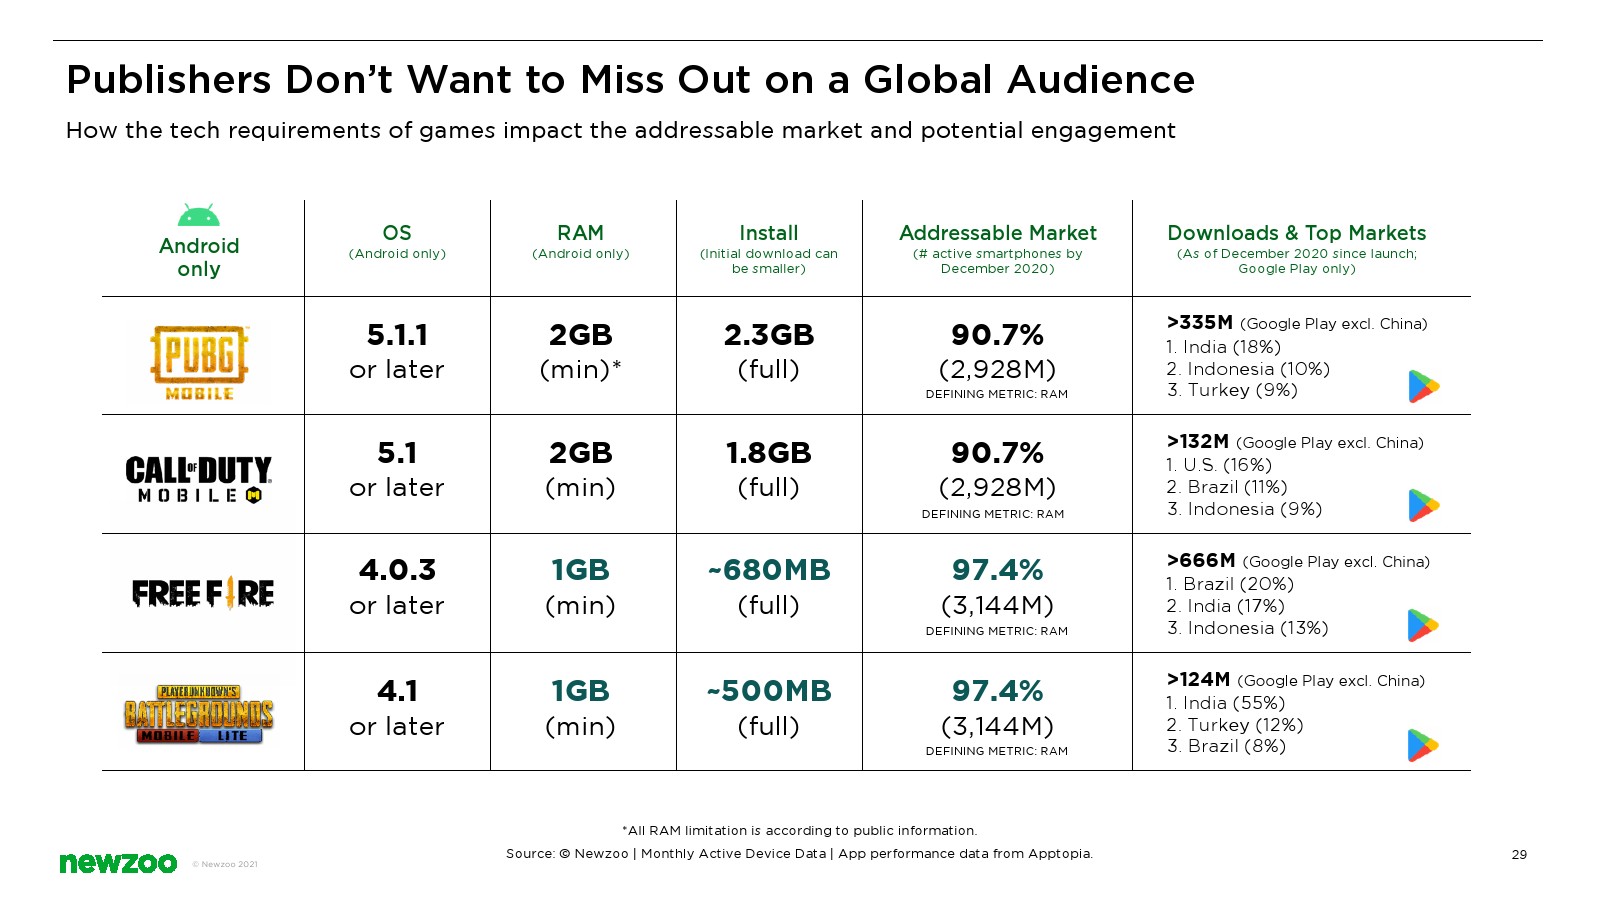
Task: Select the RAM column header
Action: point(580,233)
